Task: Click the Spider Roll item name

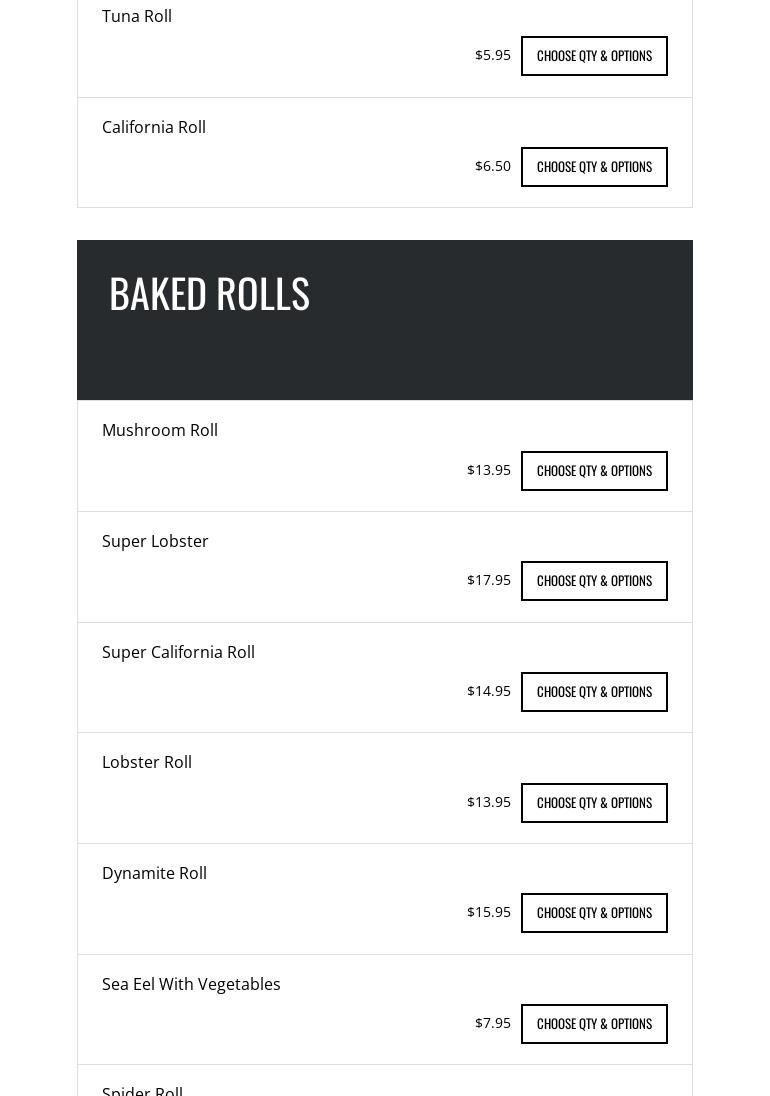Action: coord(142,1090)
